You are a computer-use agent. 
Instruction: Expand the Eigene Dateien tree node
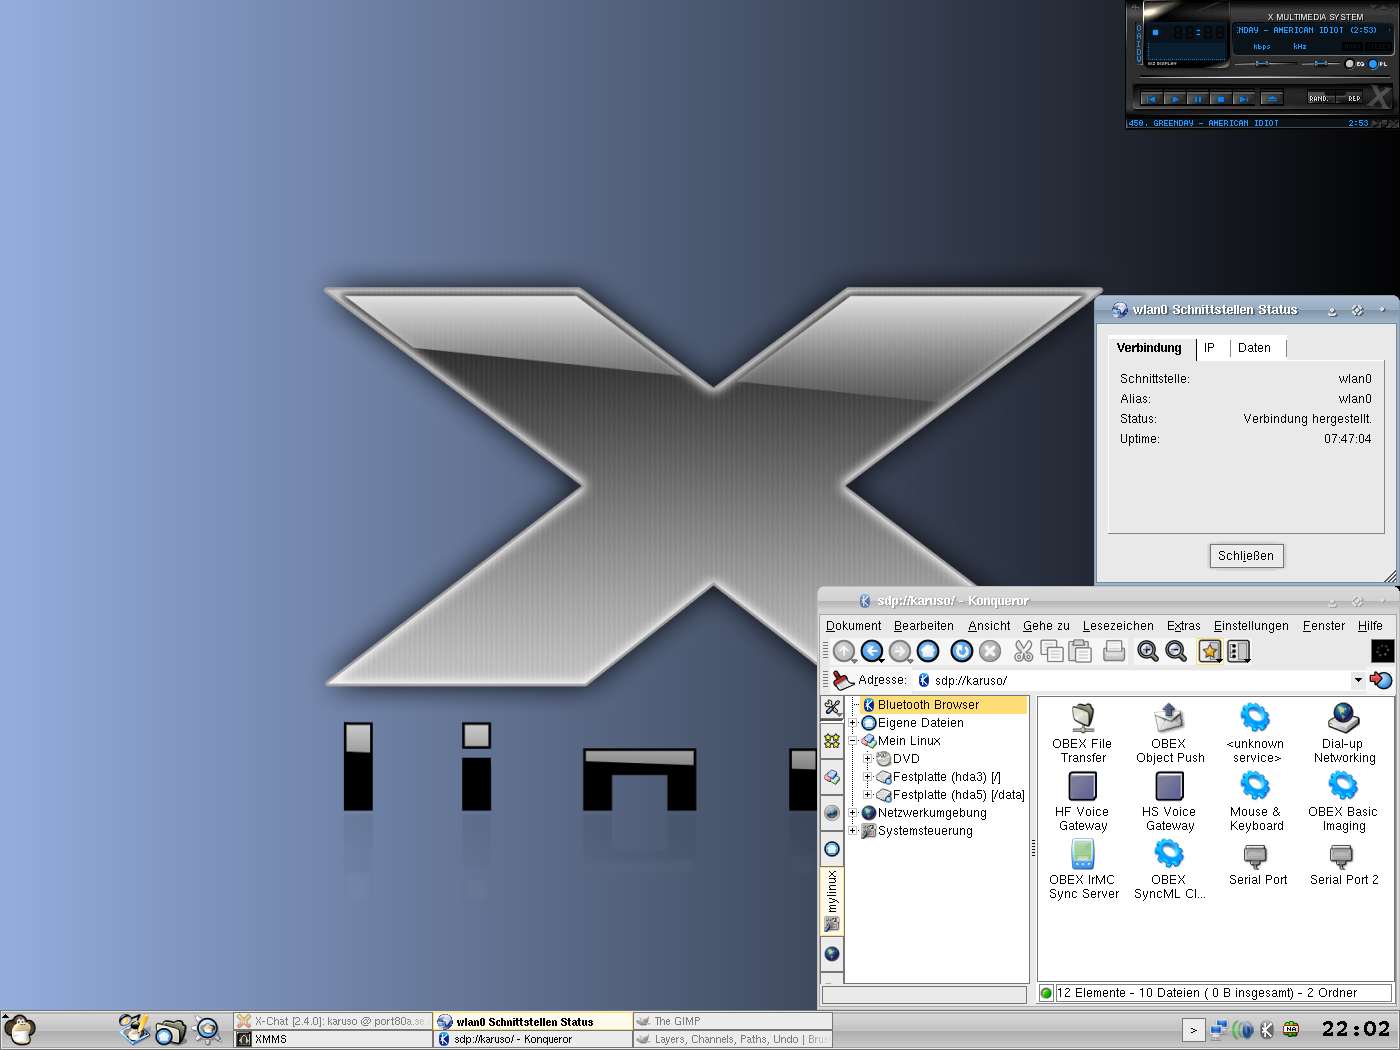tap(853, 723)
